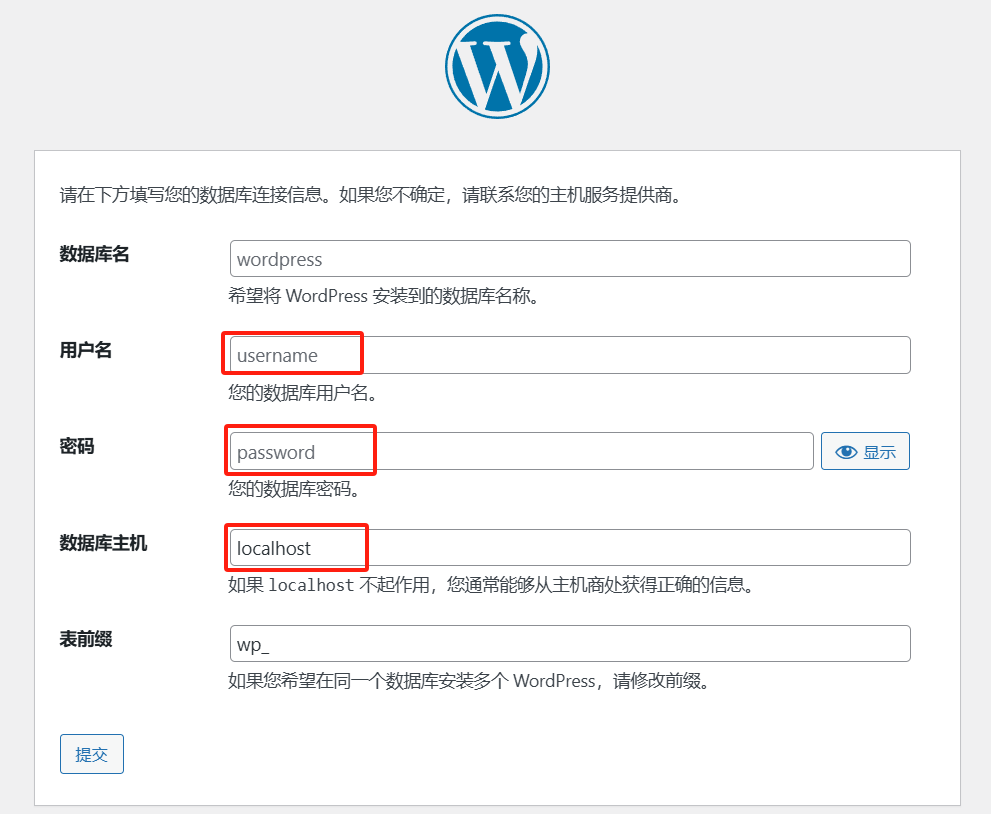Select the 密码 input with password placeholder
Screen dimensions: 991x814
click(x=521, y=452)
